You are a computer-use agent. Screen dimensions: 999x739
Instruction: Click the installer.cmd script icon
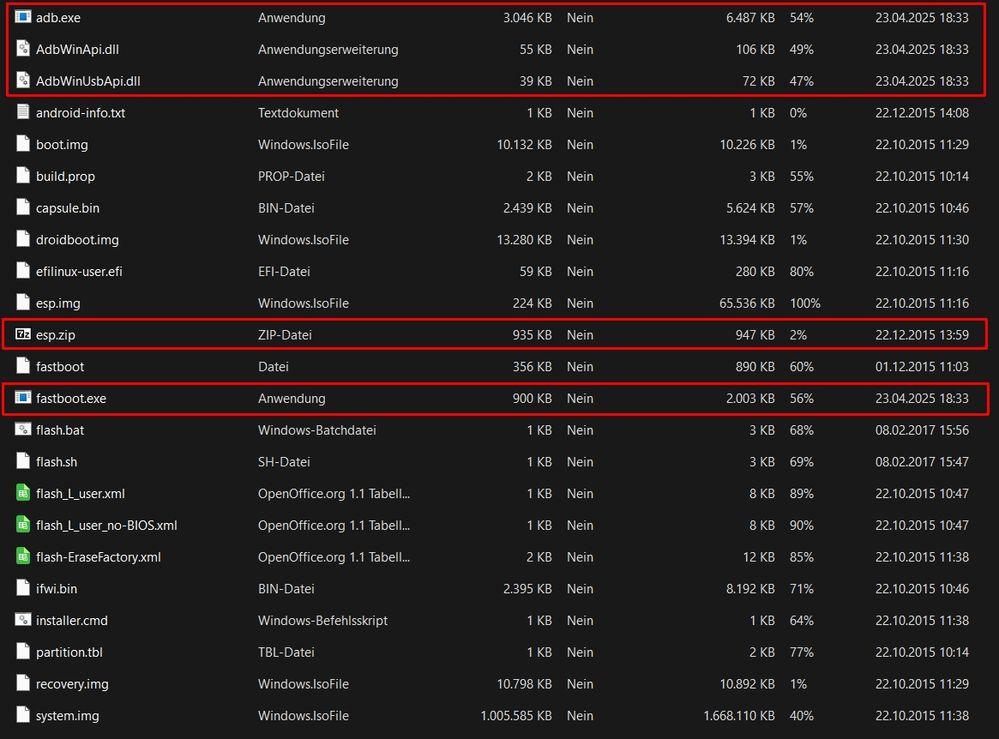pos(24,620)
